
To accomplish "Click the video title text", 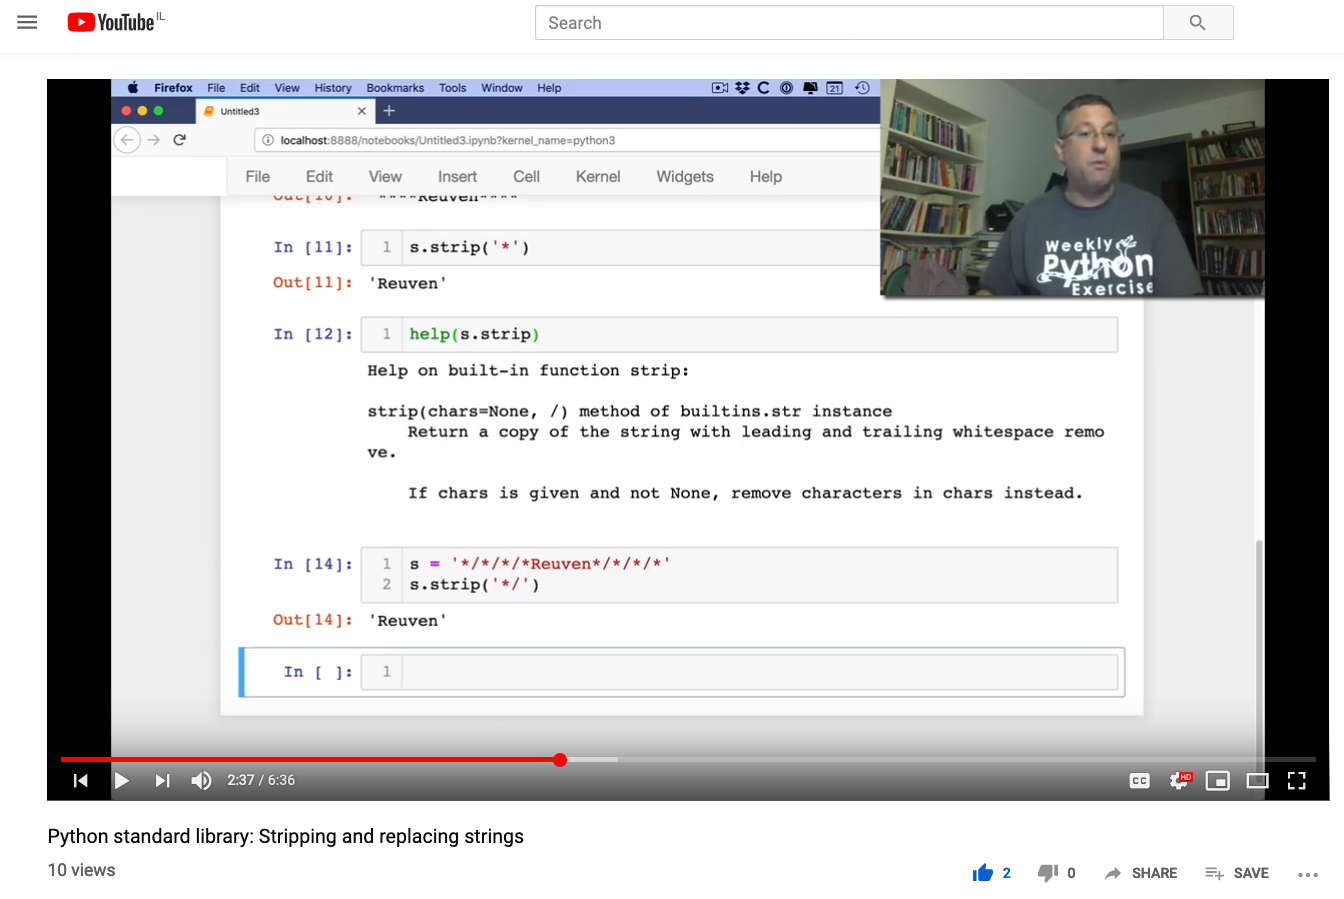I will click(286, 836).
